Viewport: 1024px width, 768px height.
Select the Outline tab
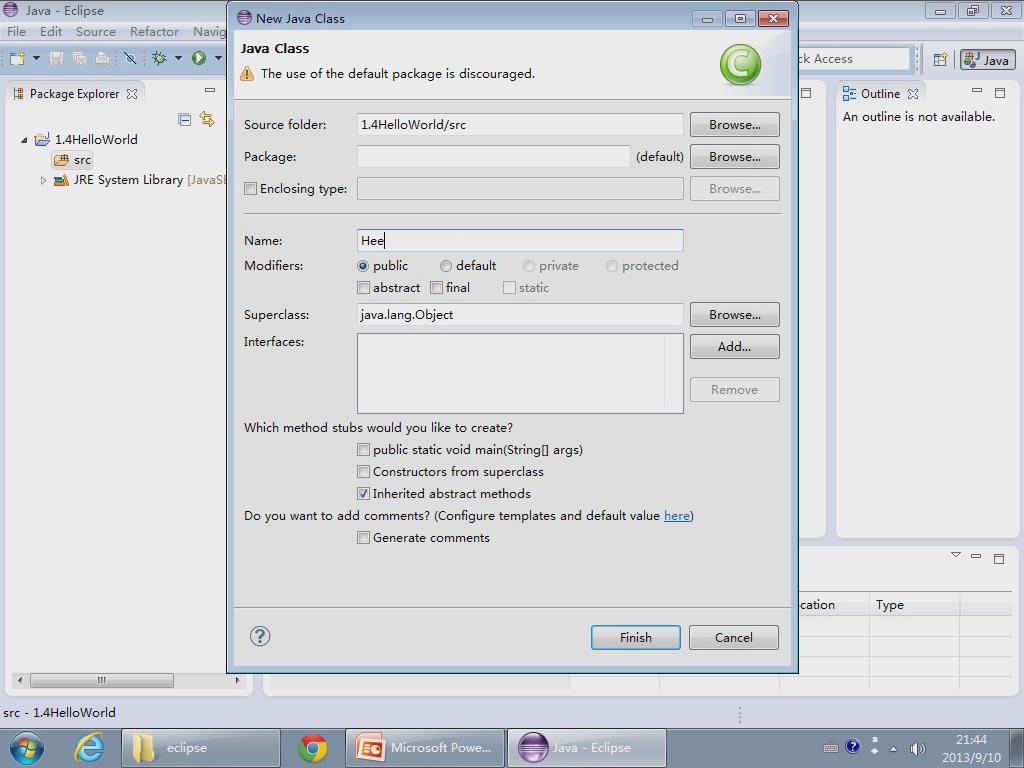tap(880, 94)
